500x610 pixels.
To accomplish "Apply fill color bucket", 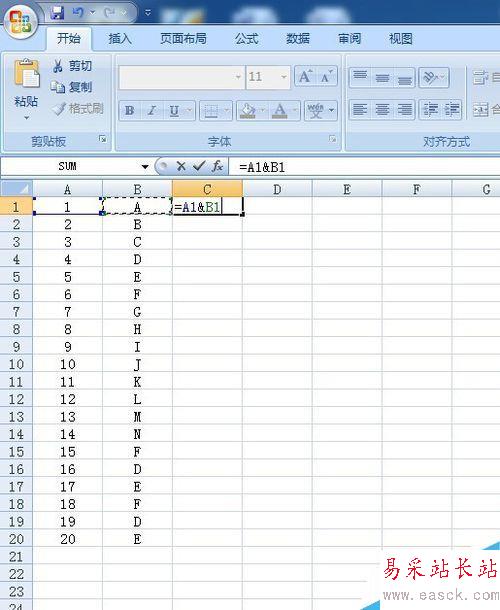I will 247,110.
